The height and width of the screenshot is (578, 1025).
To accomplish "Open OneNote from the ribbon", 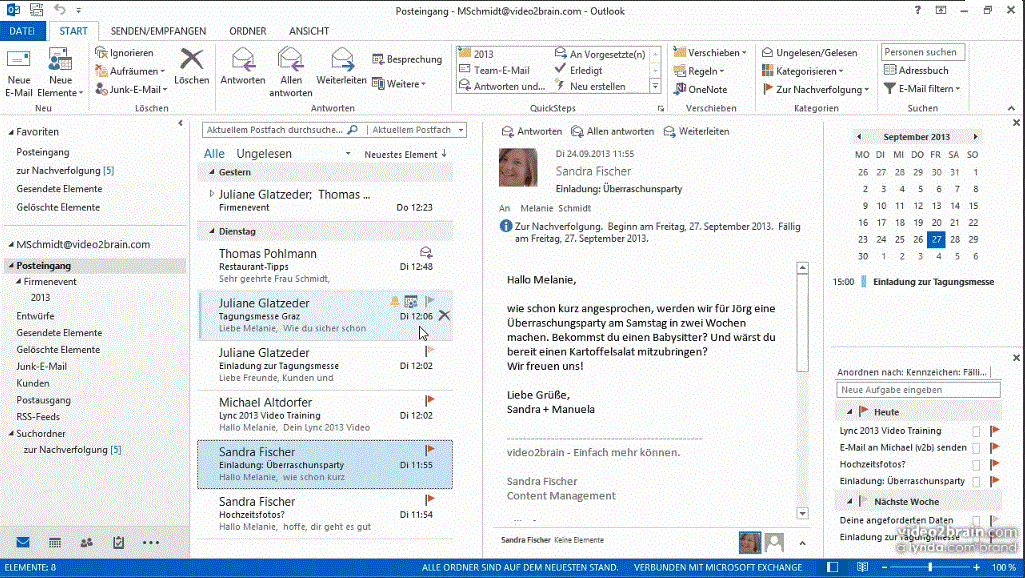I will tap(701, 89).
